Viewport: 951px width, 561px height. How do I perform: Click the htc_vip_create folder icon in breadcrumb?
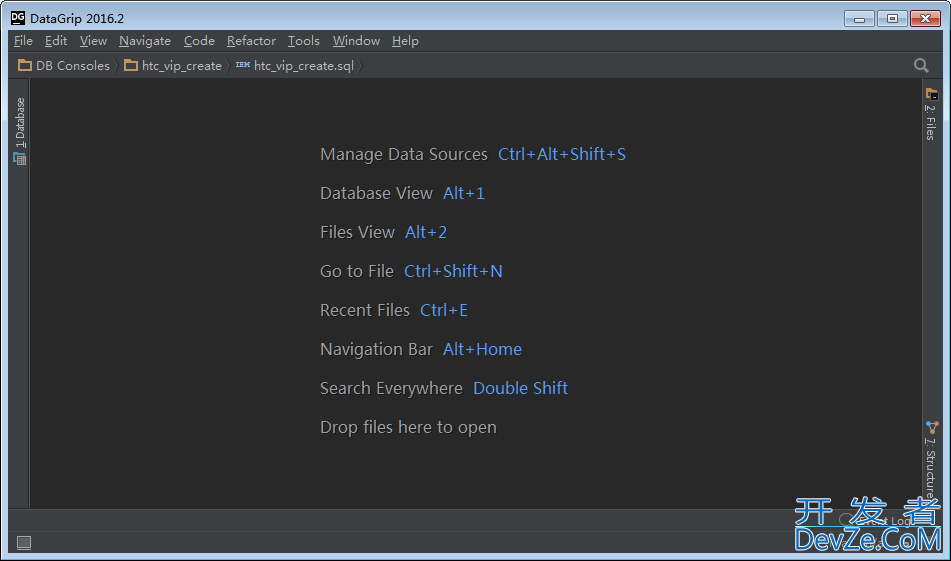131,66
